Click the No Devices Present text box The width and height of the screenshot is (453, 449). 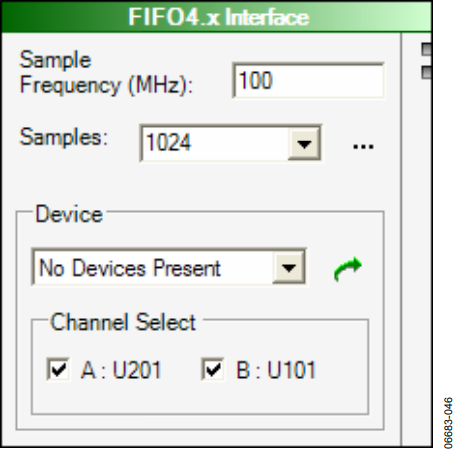pyautogui.click(x=153, y=267)
